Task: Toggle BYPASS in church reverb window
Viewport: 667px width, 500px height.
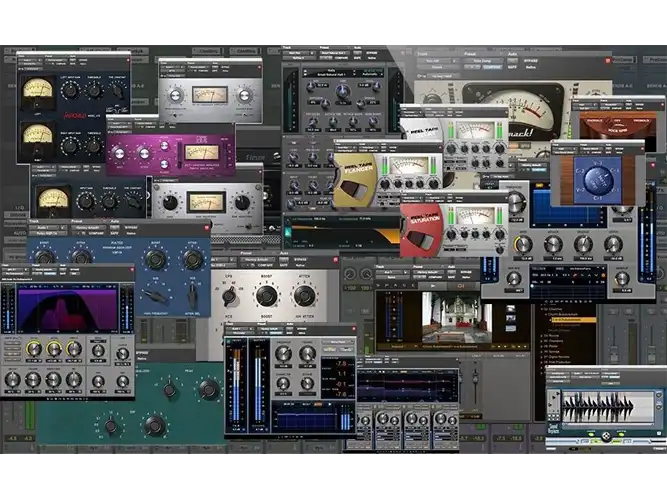Action: (x=466, y=272)
